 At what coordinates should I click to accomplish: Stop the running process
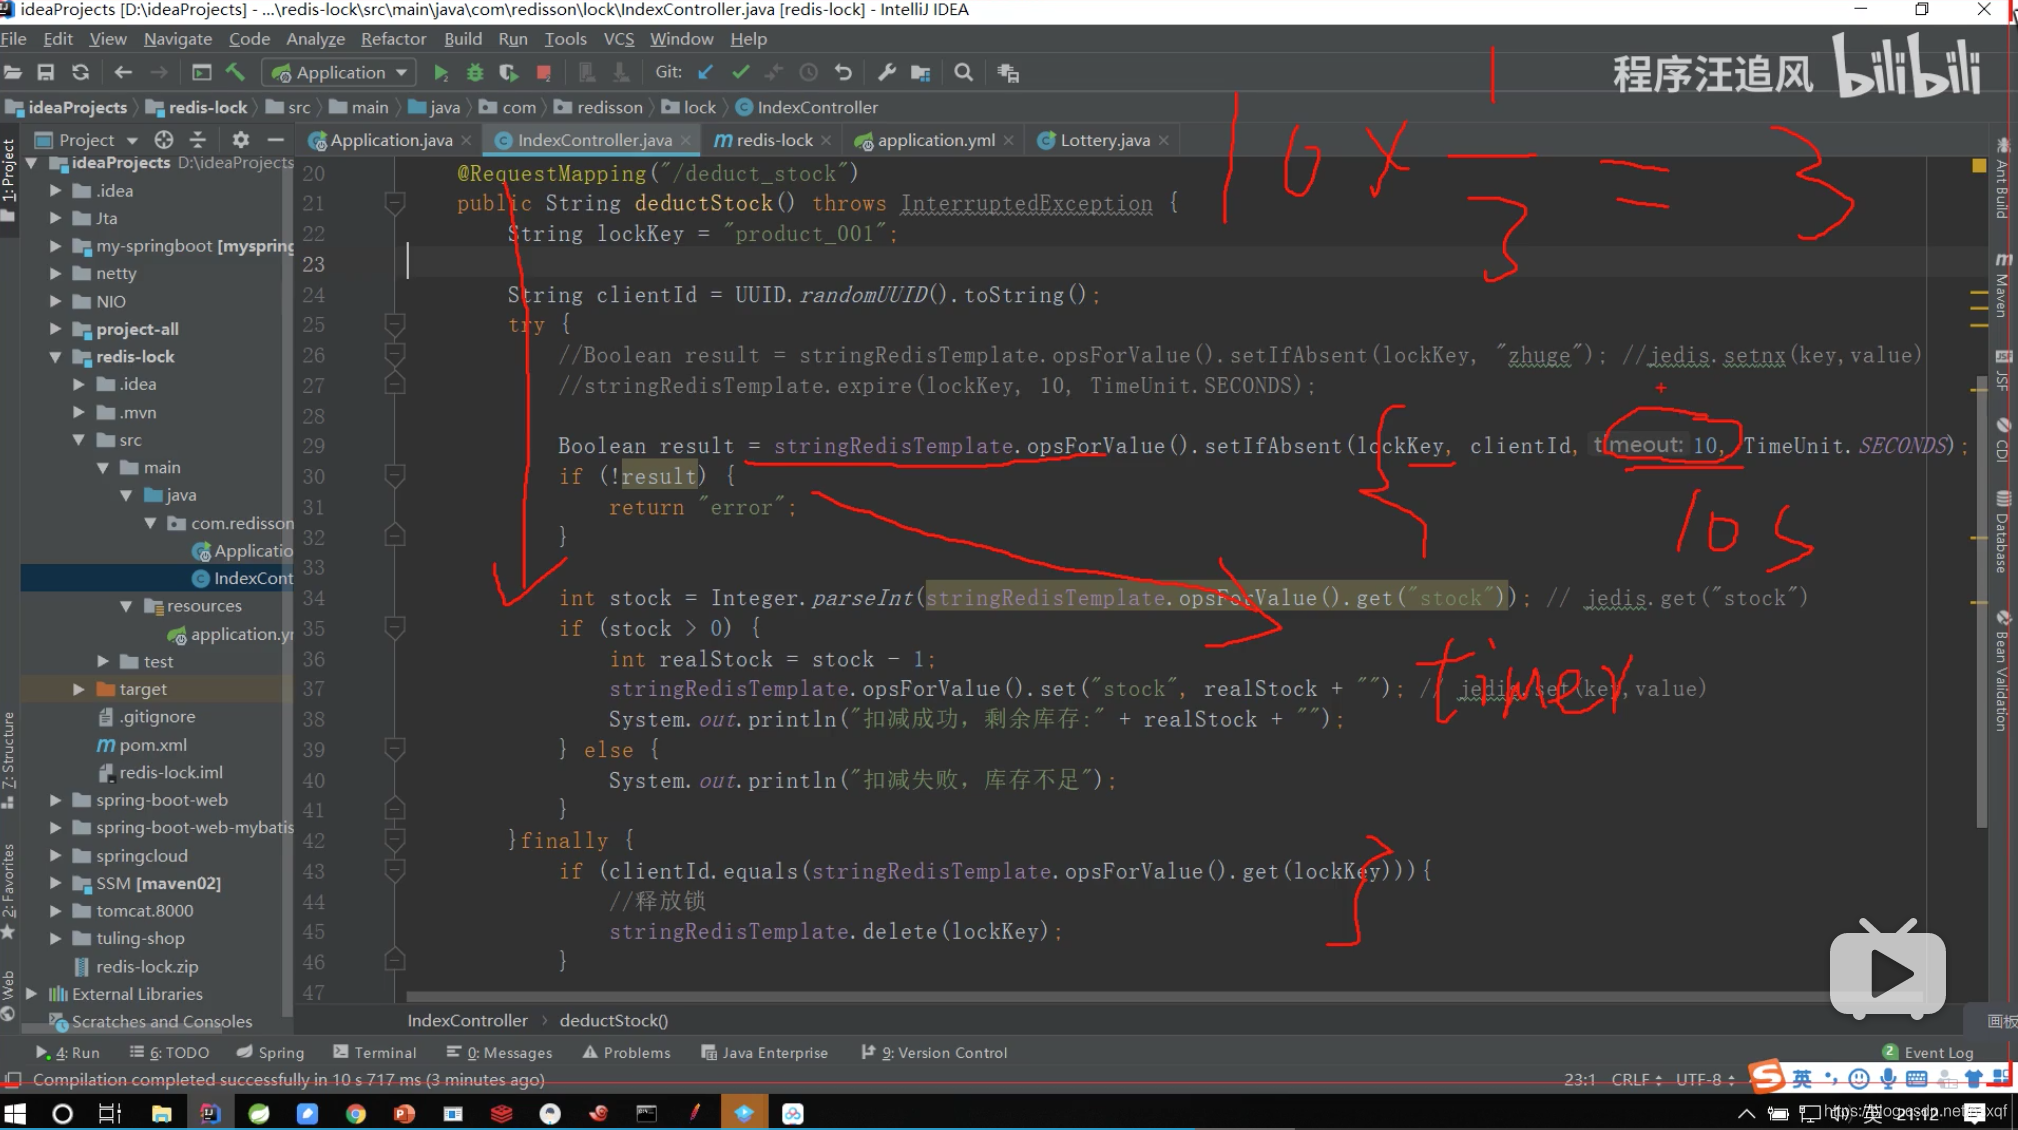coord(544,73)
